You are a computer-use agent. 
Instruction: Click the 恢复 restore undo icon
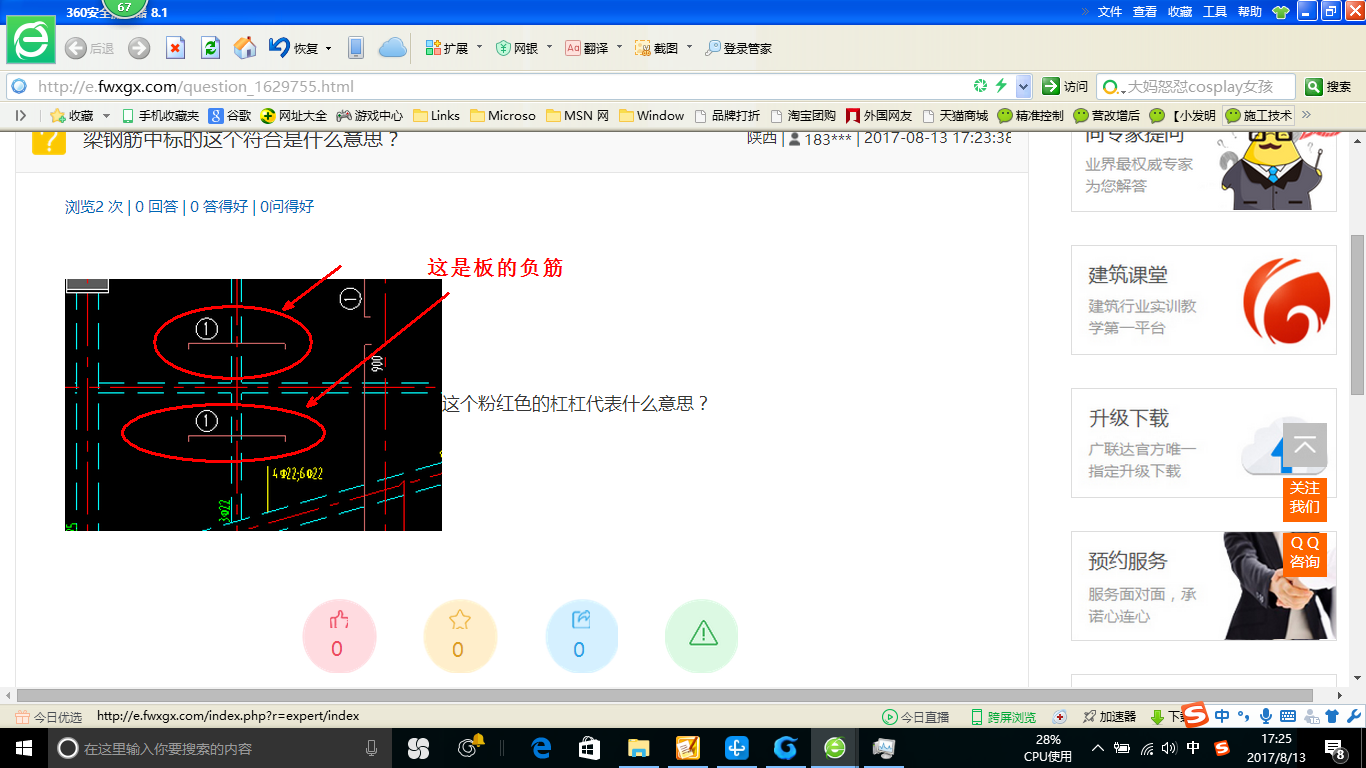(279, 47)
